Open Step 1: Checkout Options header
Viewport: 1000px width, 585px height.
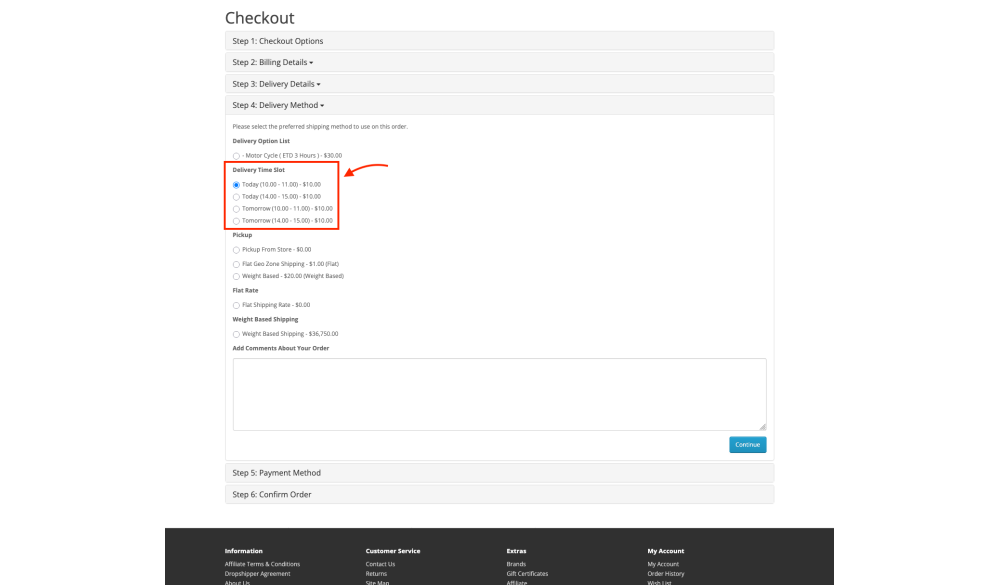point(278,41)
